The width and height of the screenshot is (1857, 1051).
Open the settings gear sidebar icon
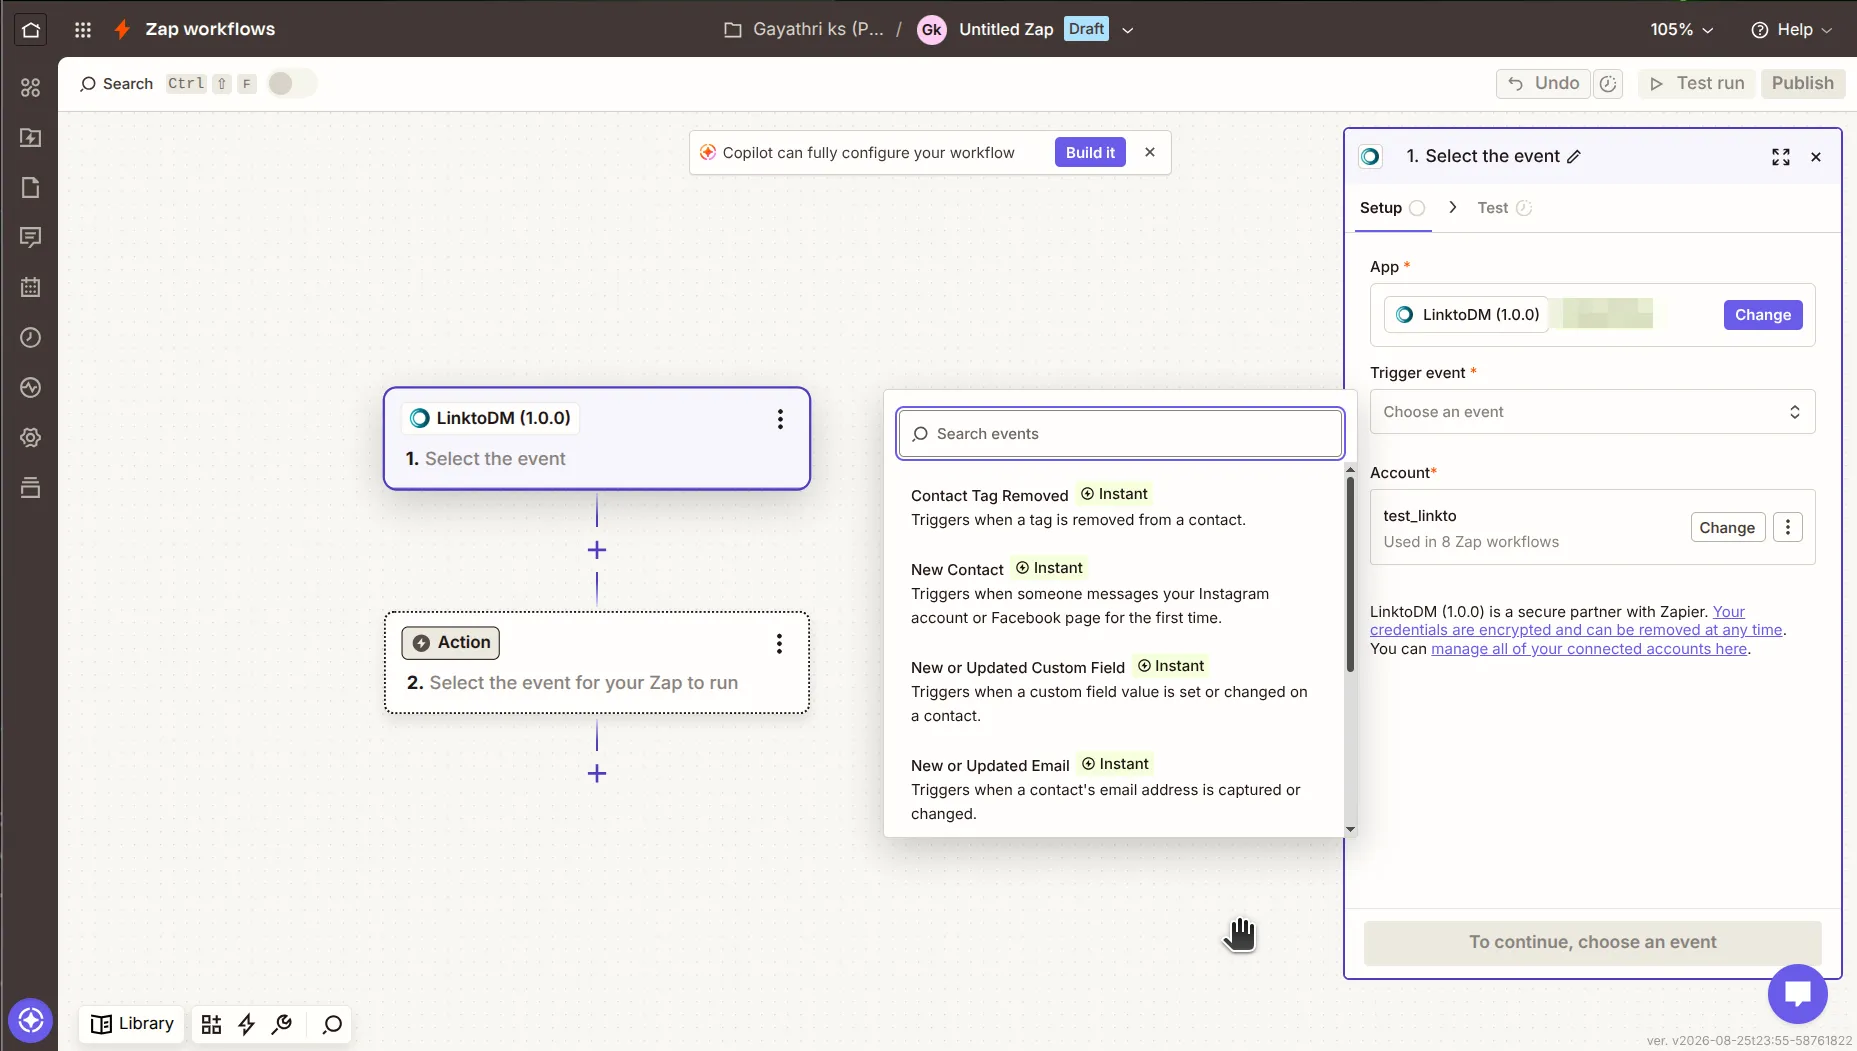31,438
